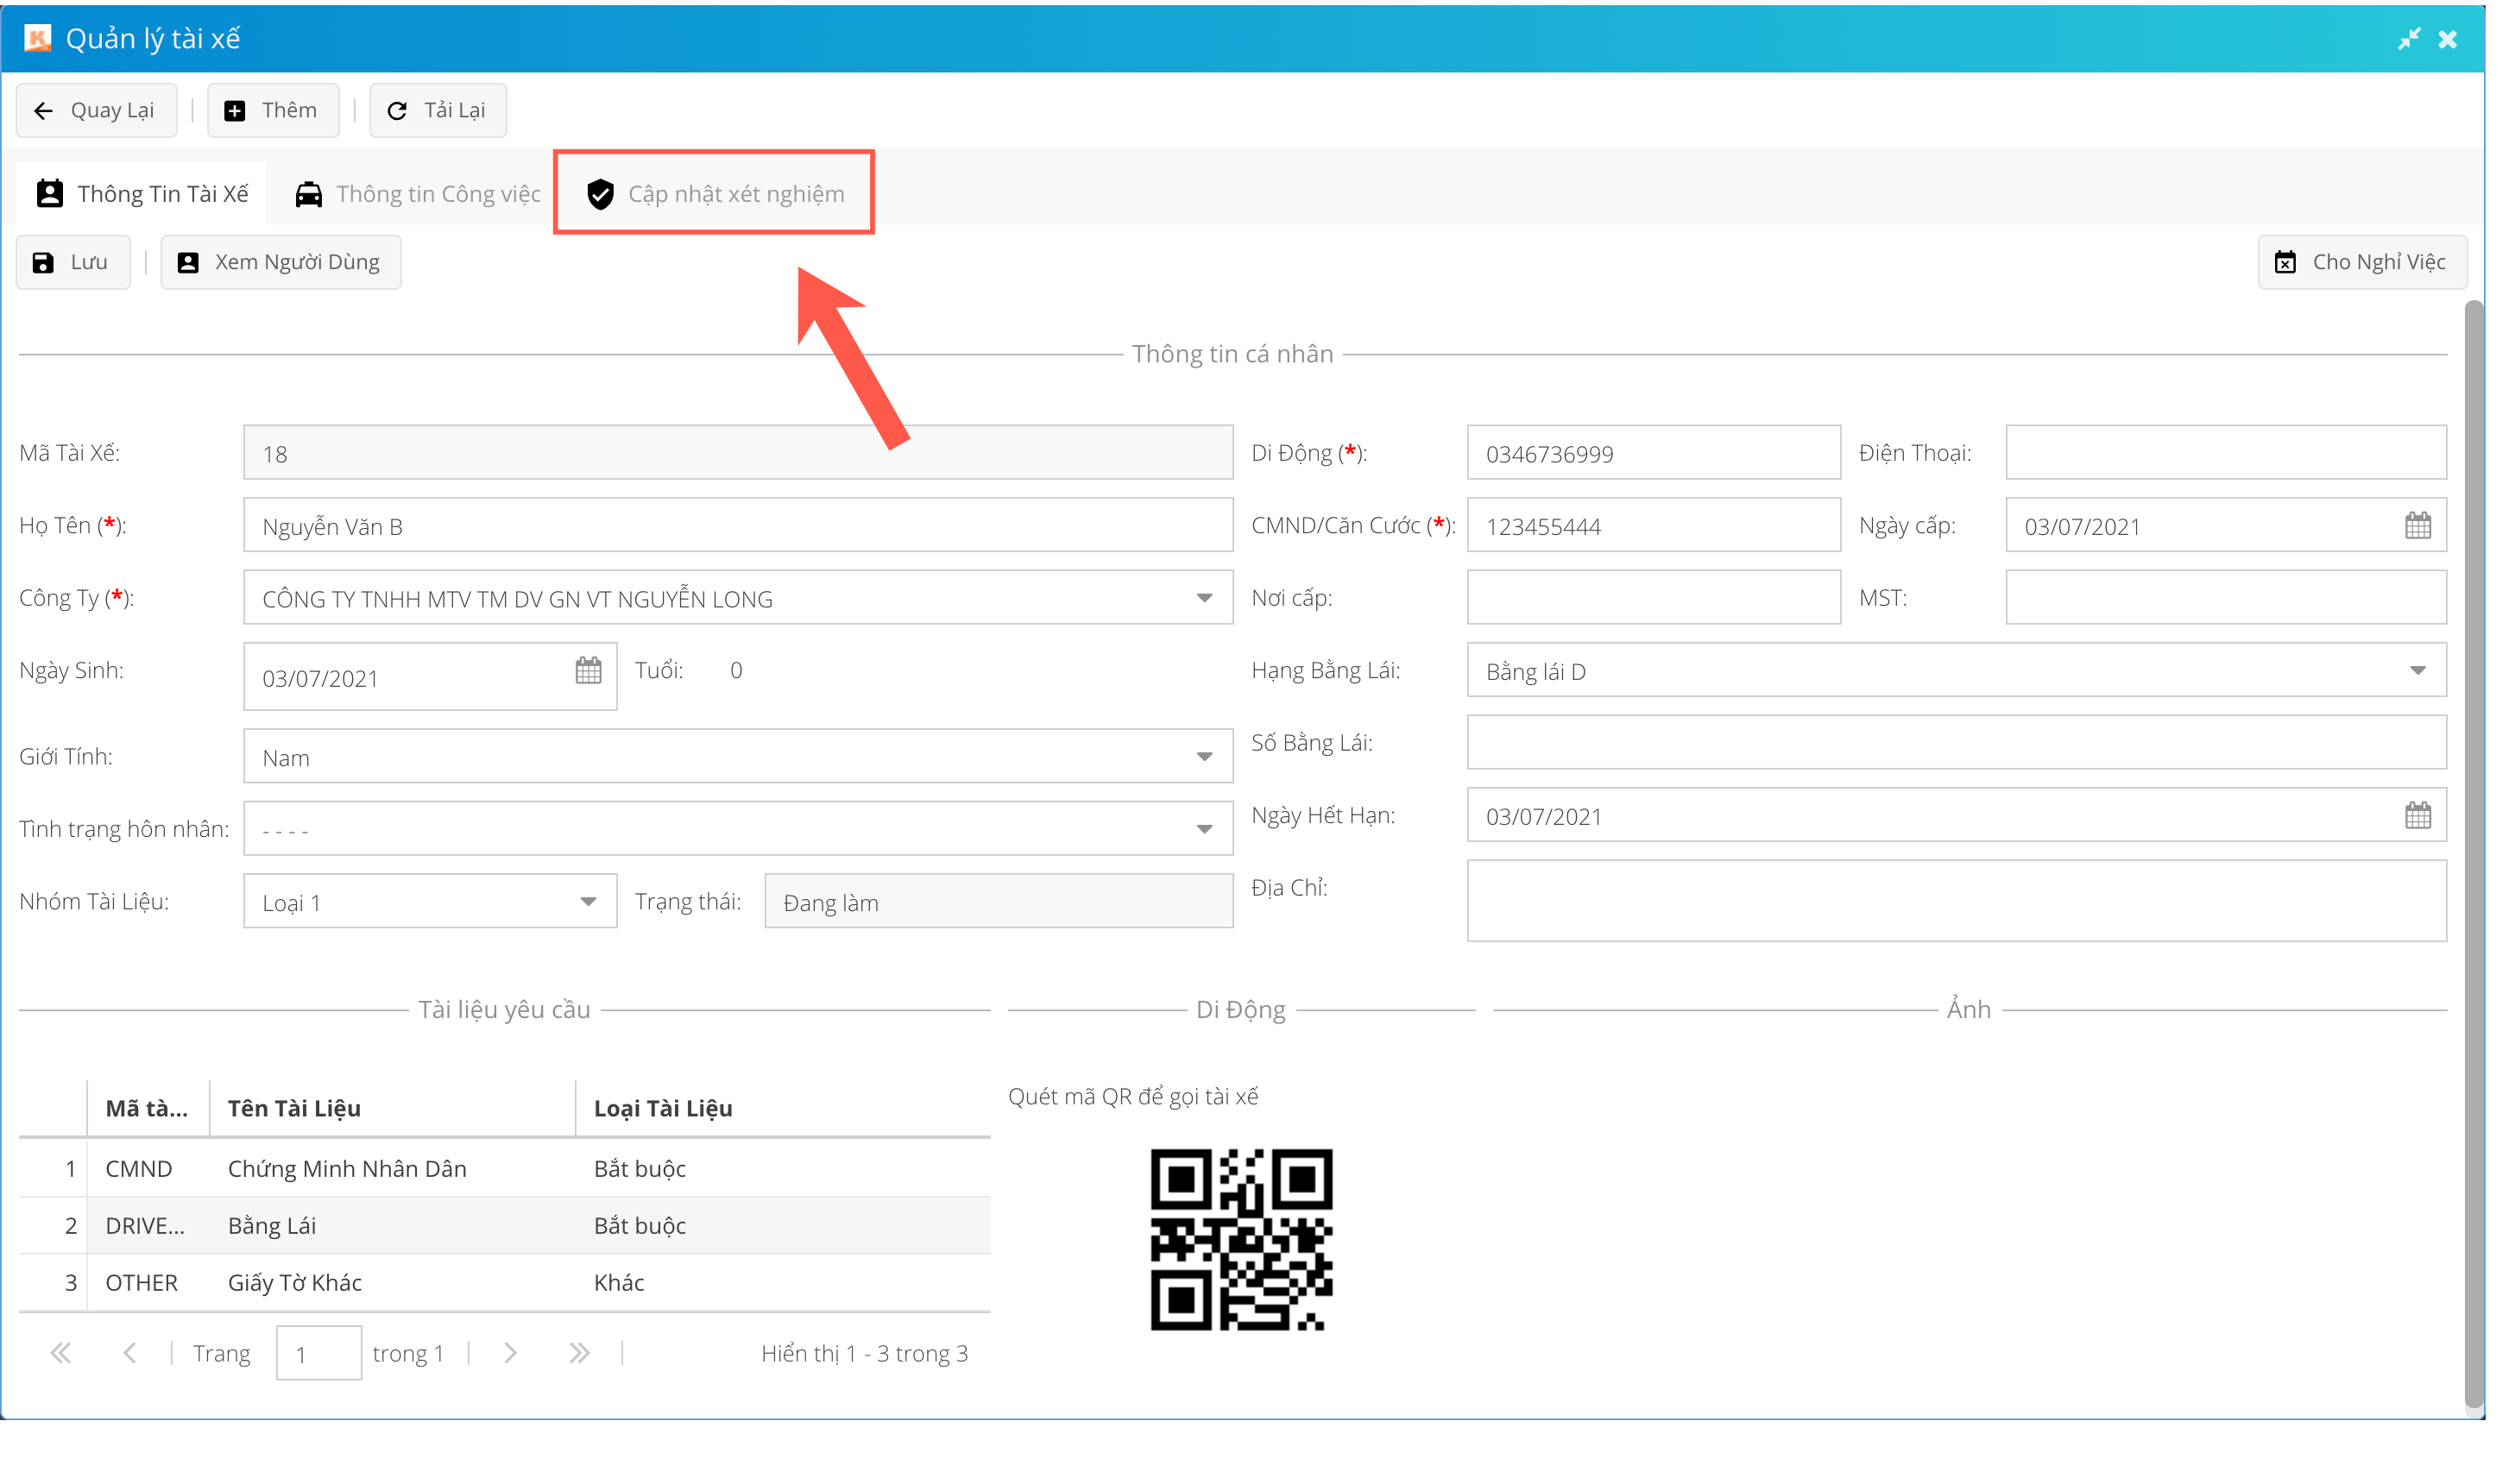
Task: Open the Giới Tính dropdown
Action: pyautogui.click(x=1204, y=757)
